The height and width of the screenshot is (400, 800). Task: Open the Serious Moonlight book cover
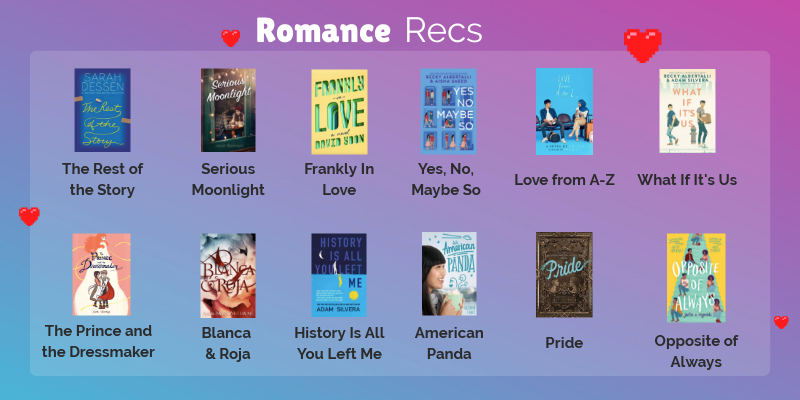coord(228,110)
